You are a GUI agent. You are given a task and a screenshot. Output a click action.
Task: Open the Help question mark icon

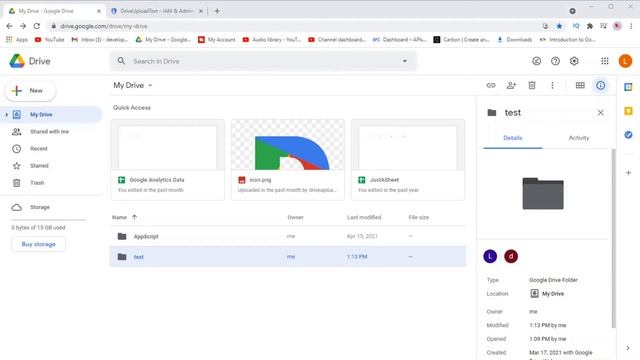(x=555, y=61)
